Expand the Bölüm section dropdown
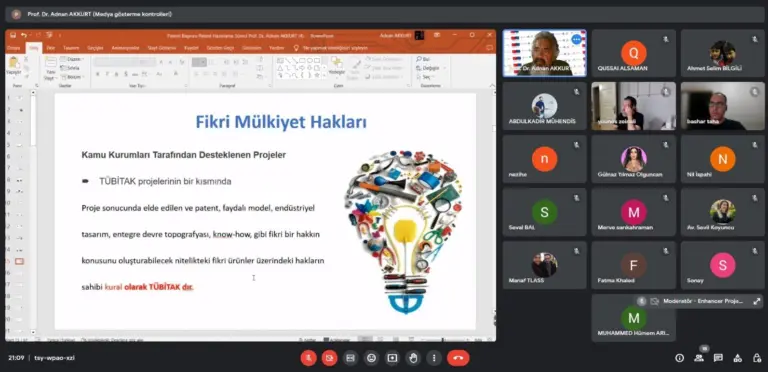This screenshot has width=768, height=372. (x=72, y=77)
